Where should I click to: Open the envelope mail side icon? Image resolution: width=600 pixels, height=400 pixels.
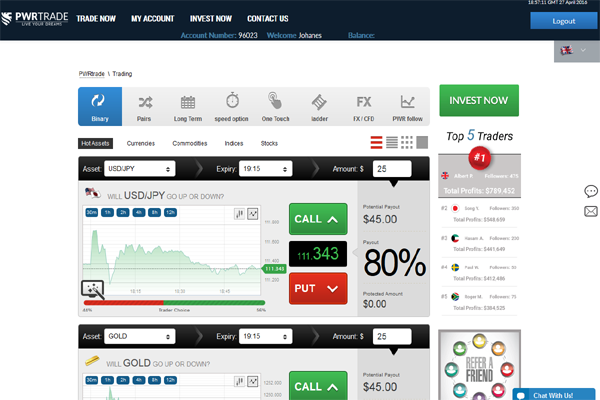pyautogui.click(x=591, y=211)
